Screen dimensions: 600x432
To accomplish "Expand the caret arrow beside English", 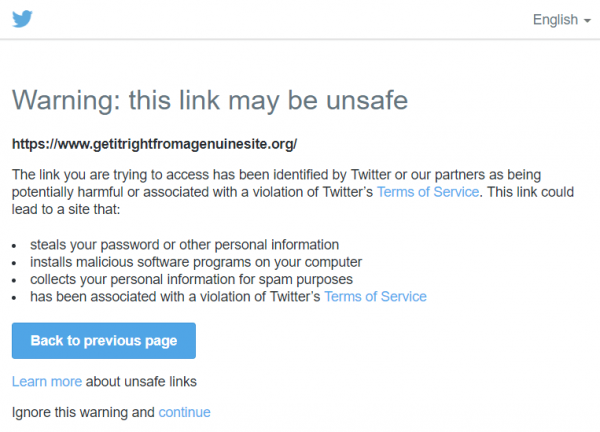I will [587, 21].
